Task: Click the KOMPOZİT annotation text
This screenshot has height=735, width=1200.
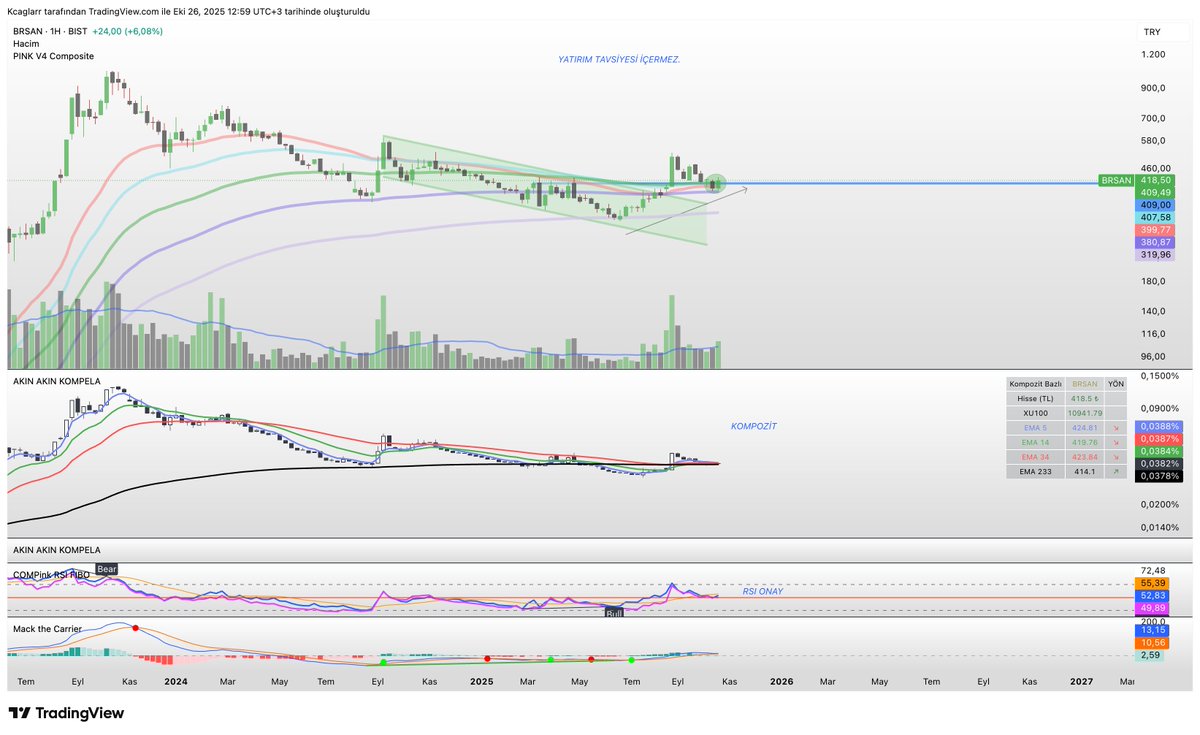Action: [754, 426]
